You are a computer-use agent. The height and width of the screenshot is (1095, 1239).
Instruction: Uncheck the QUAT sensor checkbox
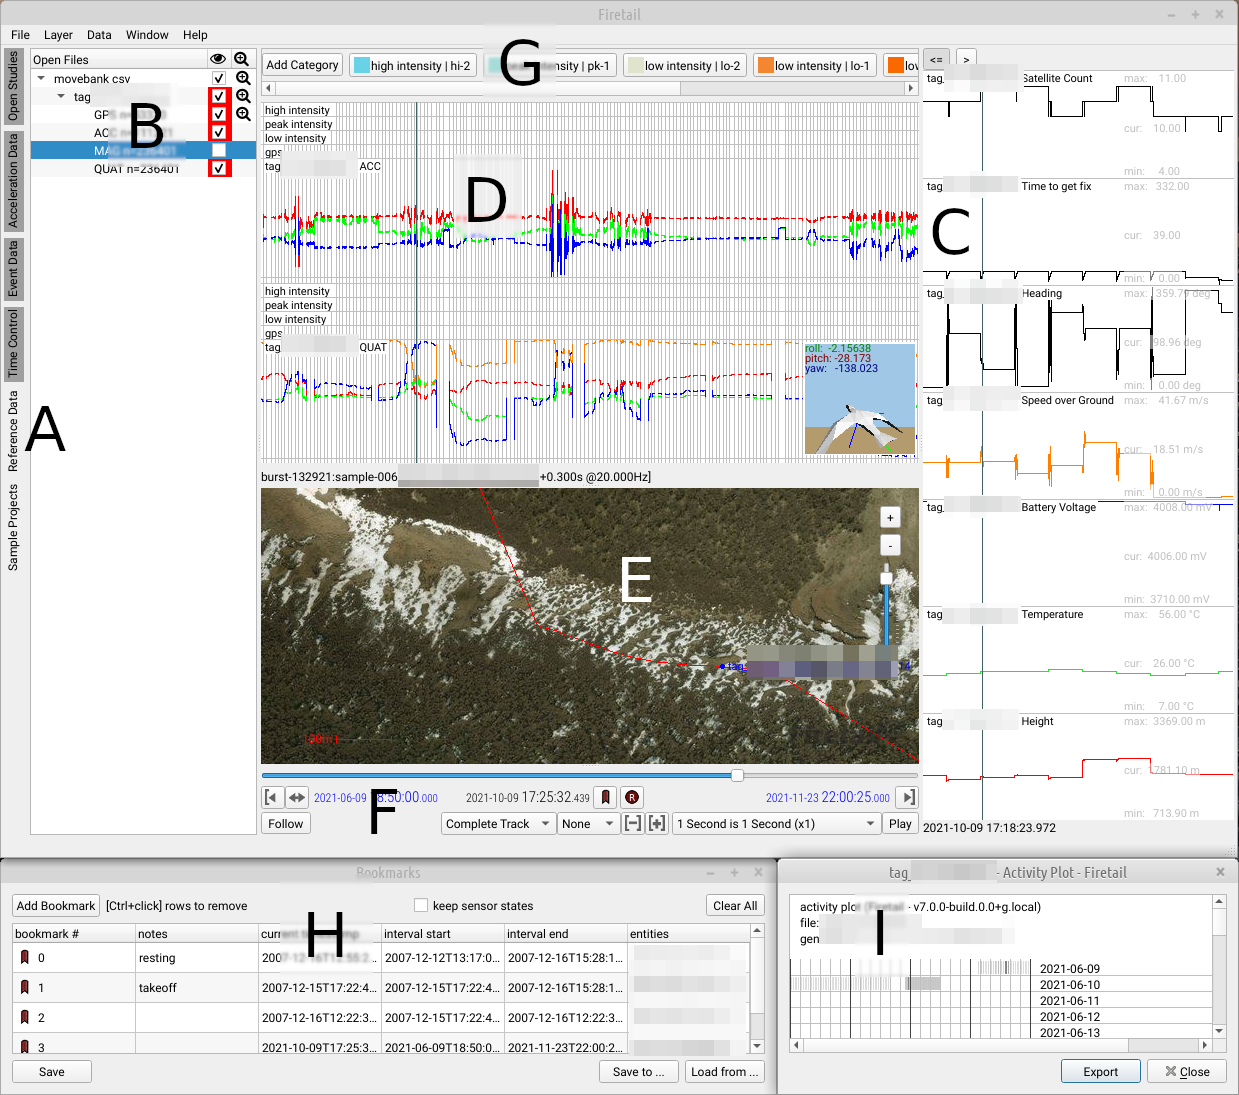coord(219,169)
